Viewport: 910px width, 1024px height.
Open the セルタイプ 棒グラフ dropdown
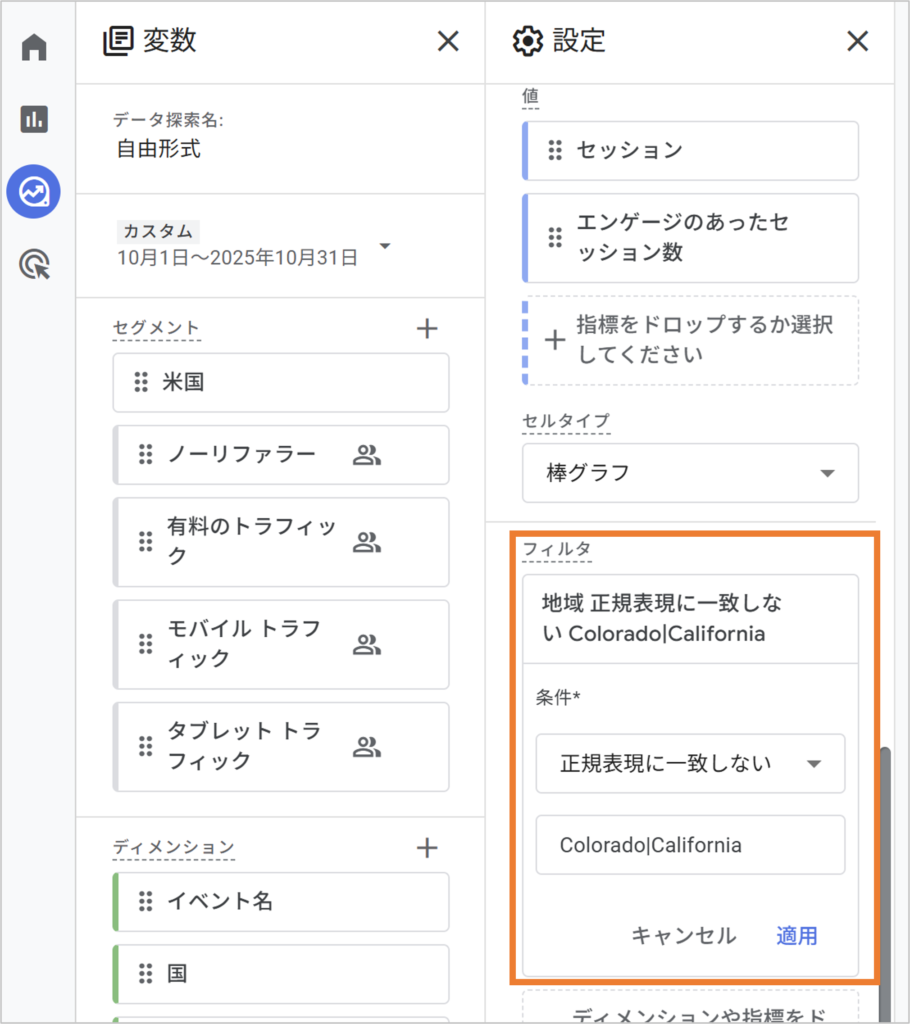click(x=690, y=473)
